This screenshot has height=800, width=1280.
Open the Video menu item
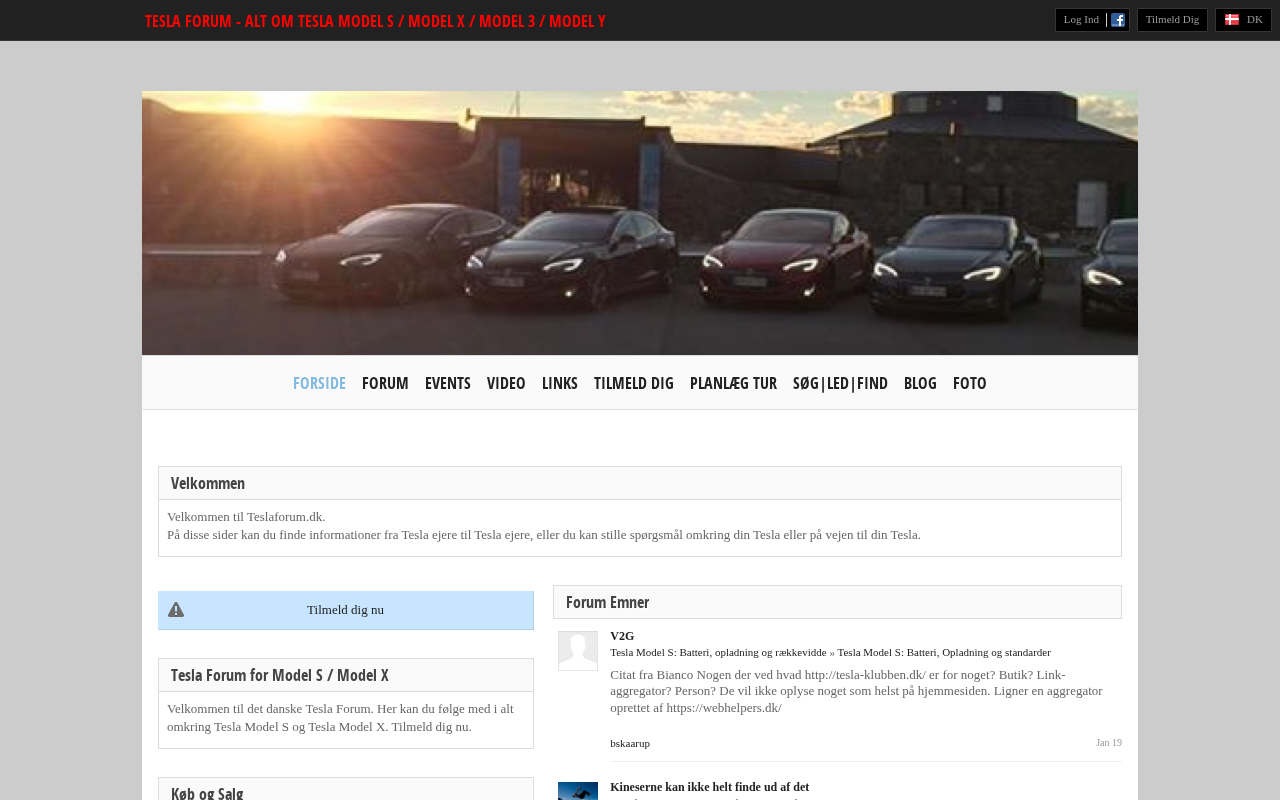(506, 383)
